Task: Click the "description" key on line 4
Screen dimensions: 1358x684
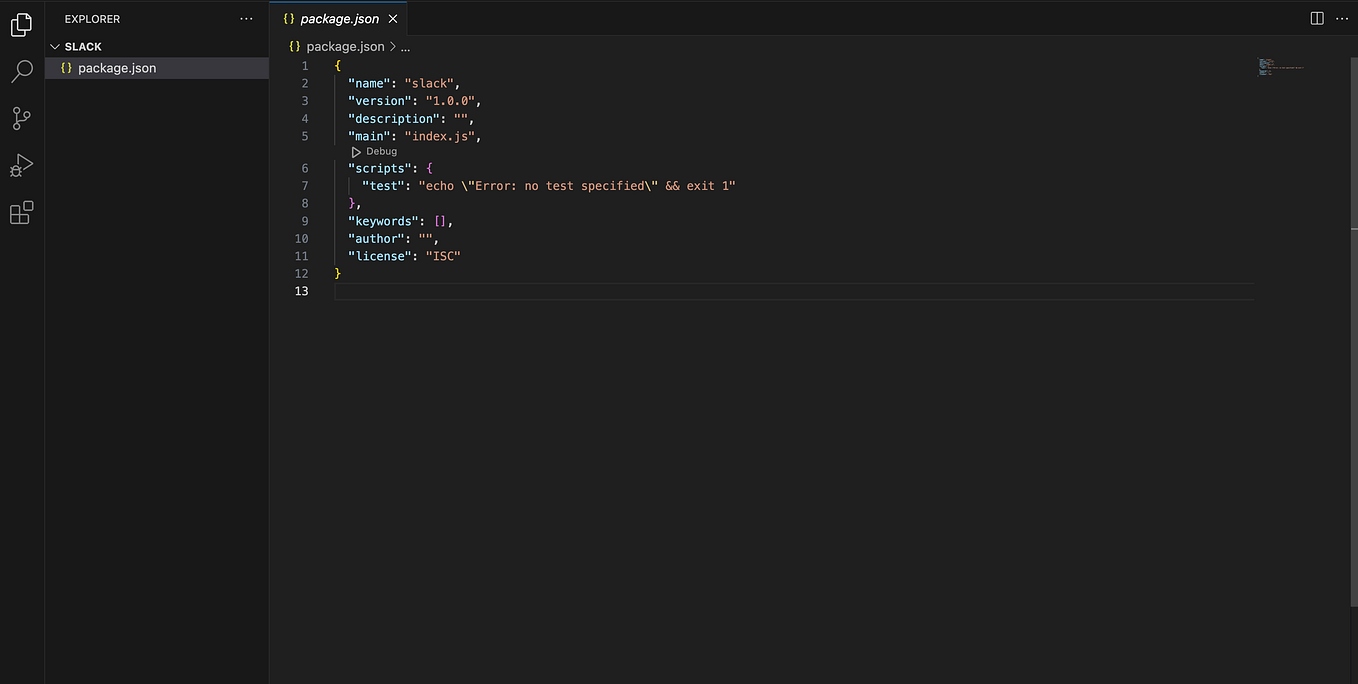Action: pyautogui.click(x=393, y=118)
